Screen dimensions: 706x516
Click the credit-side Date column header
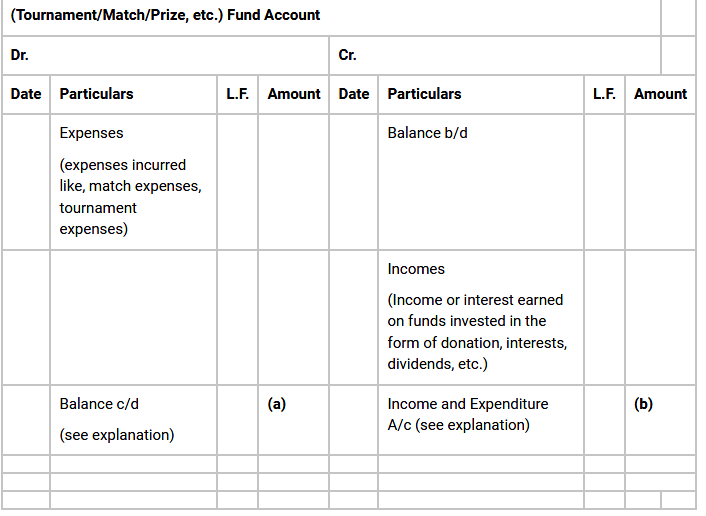[x=354, y=94]
